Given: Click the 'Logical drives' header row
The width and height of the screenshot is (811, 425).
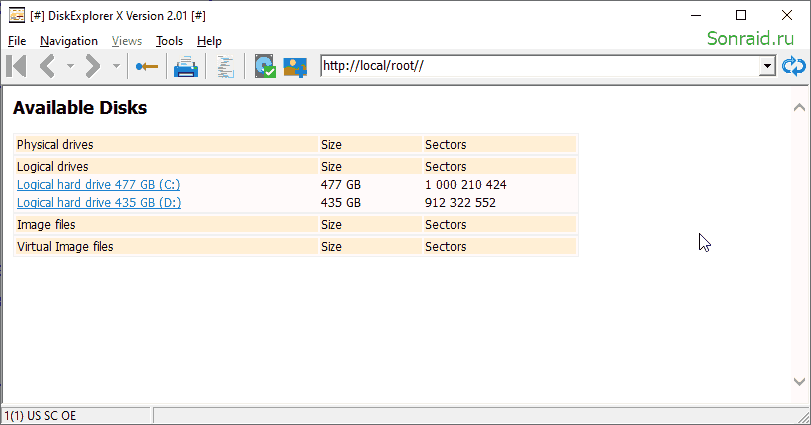Looking at the screenshot, I should [x=296, y=166].
